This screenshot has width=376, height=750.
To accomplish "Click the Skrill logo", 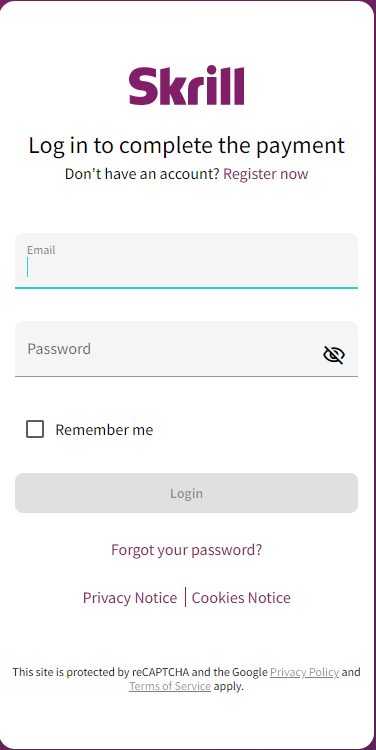I will tap(187, 86).
